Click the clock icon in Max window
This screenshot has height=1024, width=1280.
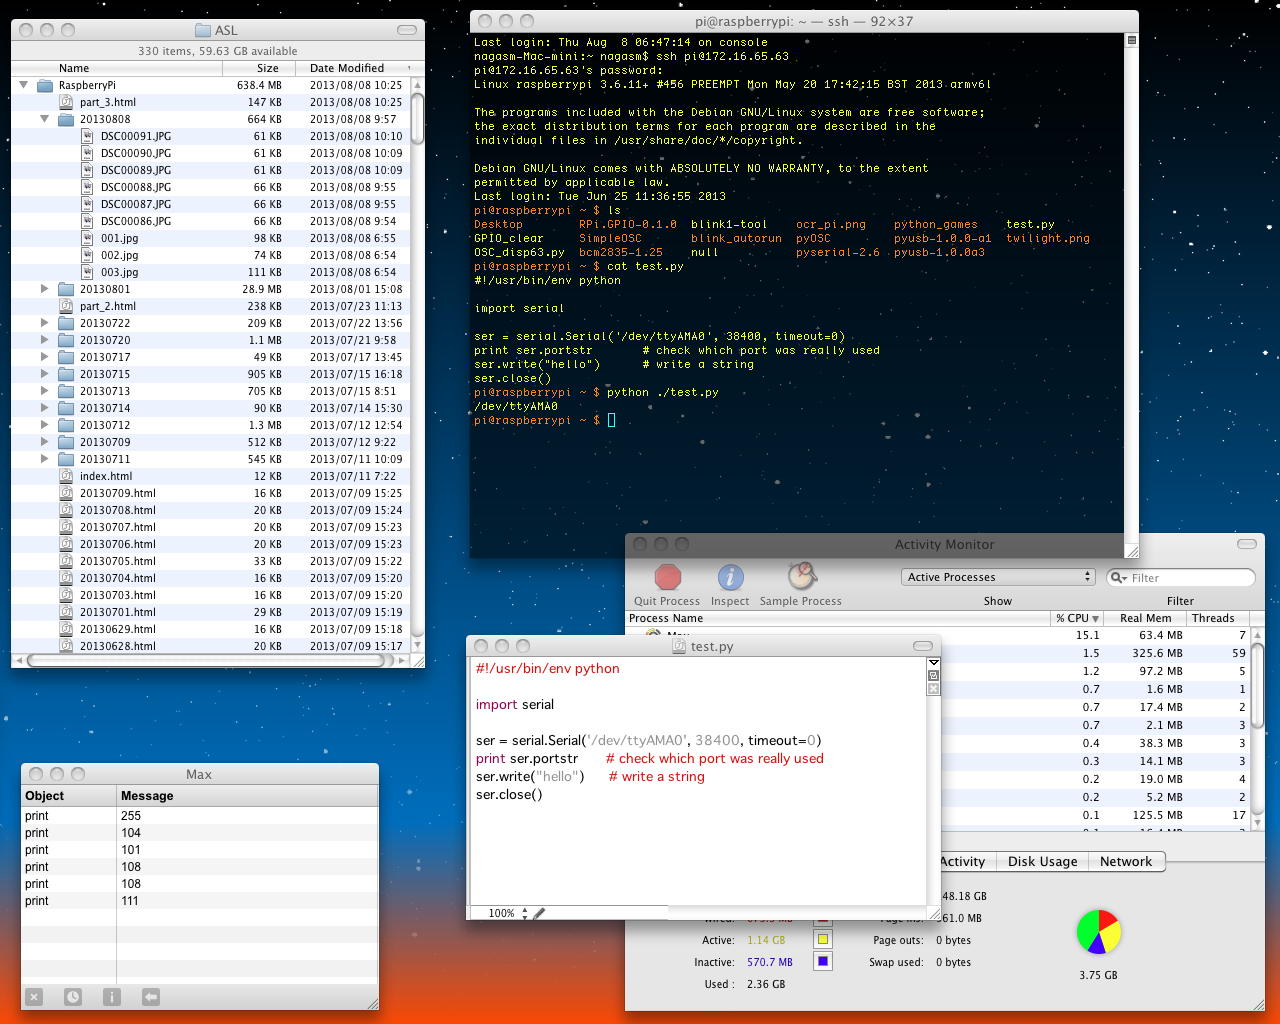point(73,996)
